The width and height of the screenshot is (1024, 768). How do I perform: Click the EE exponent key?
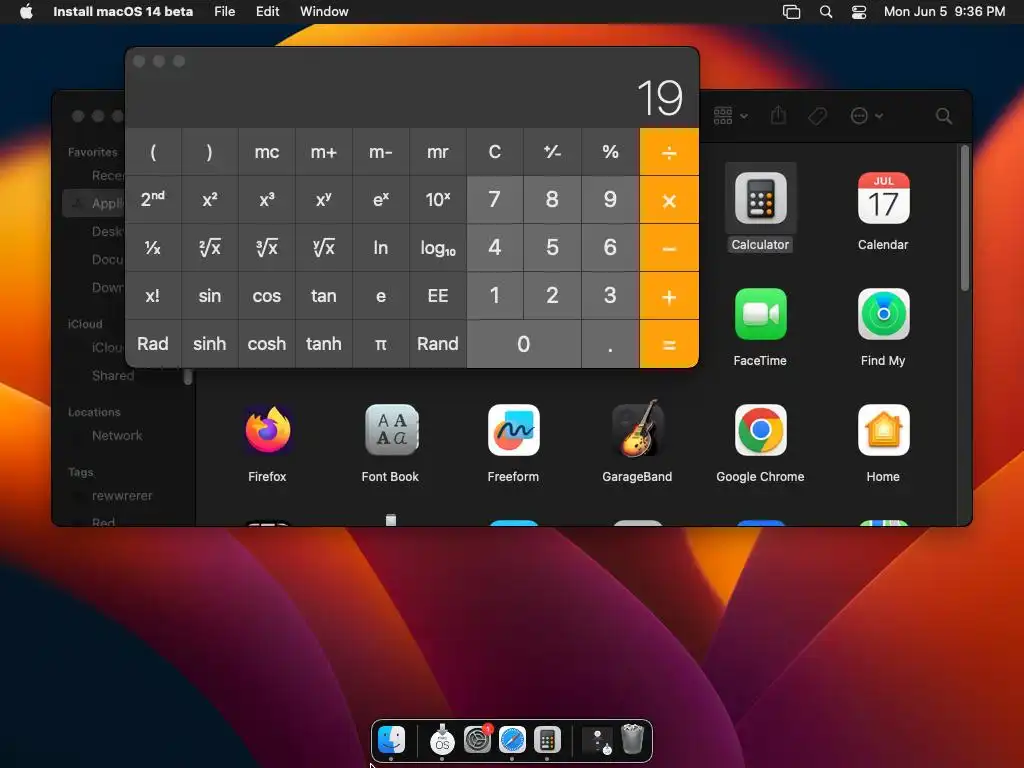438,296
